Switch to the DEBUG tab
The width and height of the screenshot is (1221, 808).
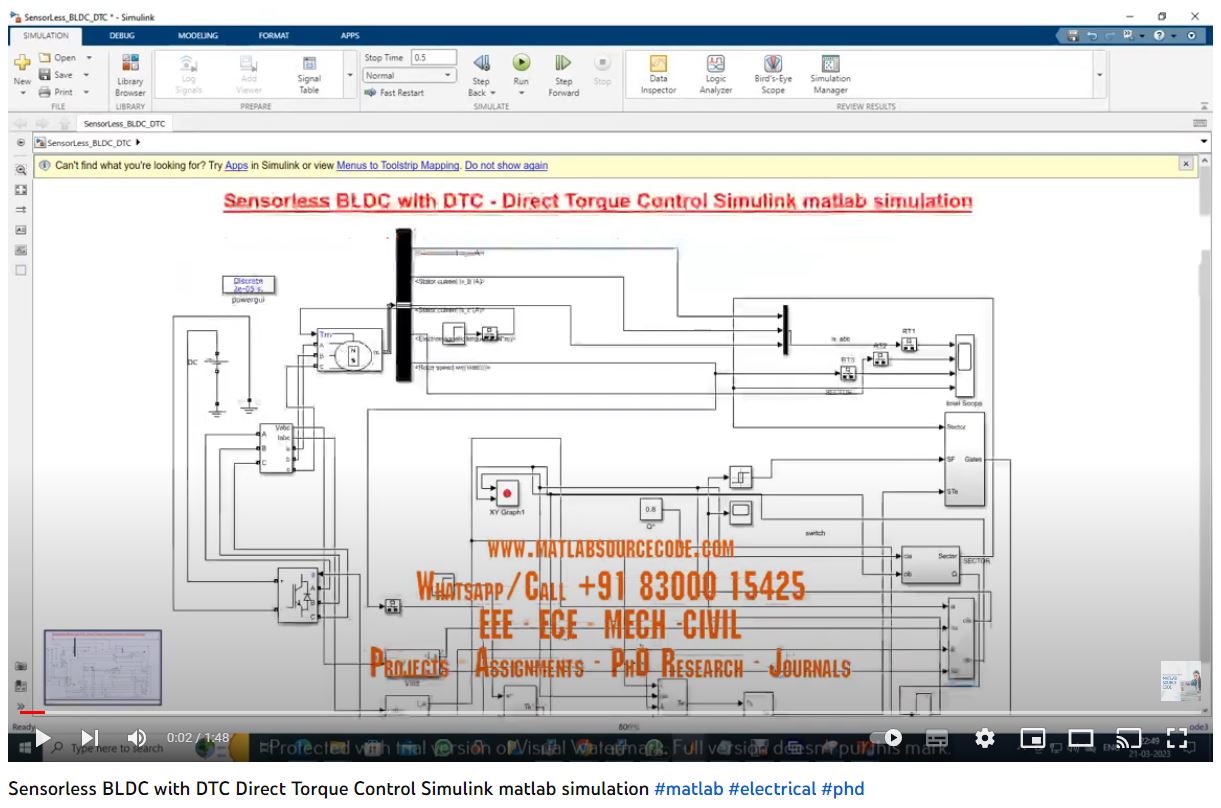pyautogui.click(x=122, y=35)
